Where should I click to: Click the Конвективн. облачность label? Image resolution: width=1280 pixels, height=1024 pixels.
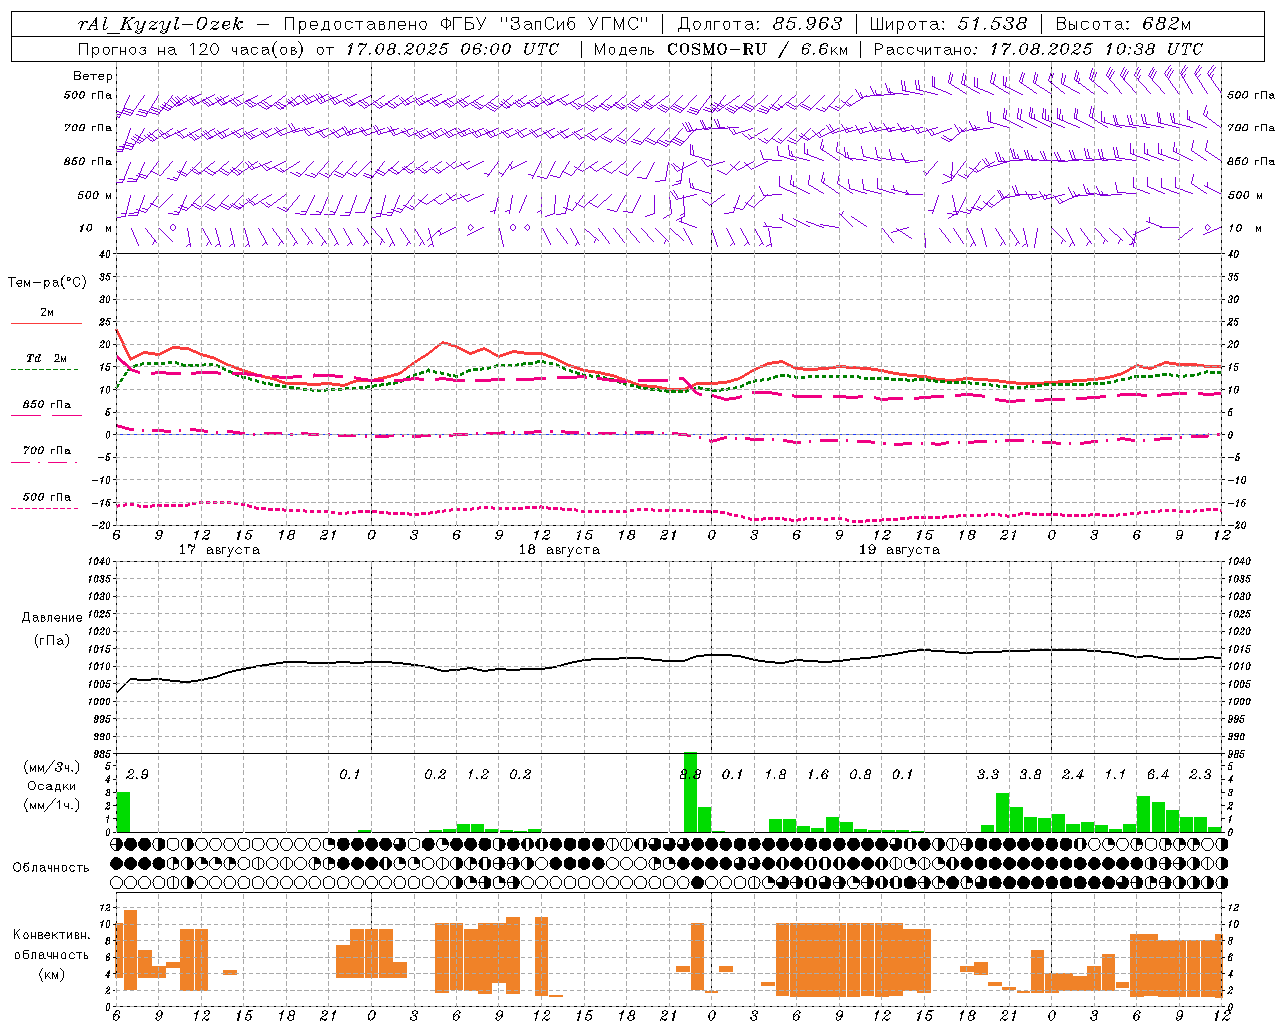tap(51, 945)
